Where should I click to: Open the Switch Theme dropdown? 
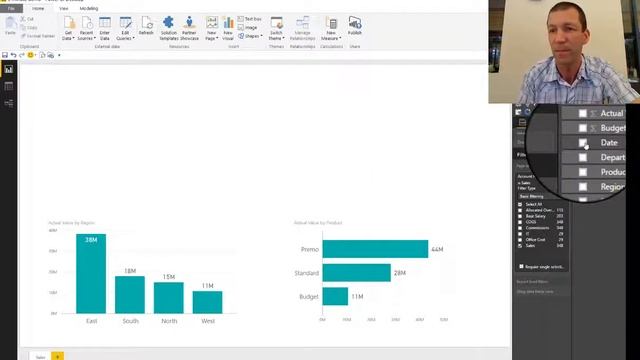click(x=283, y=38)
